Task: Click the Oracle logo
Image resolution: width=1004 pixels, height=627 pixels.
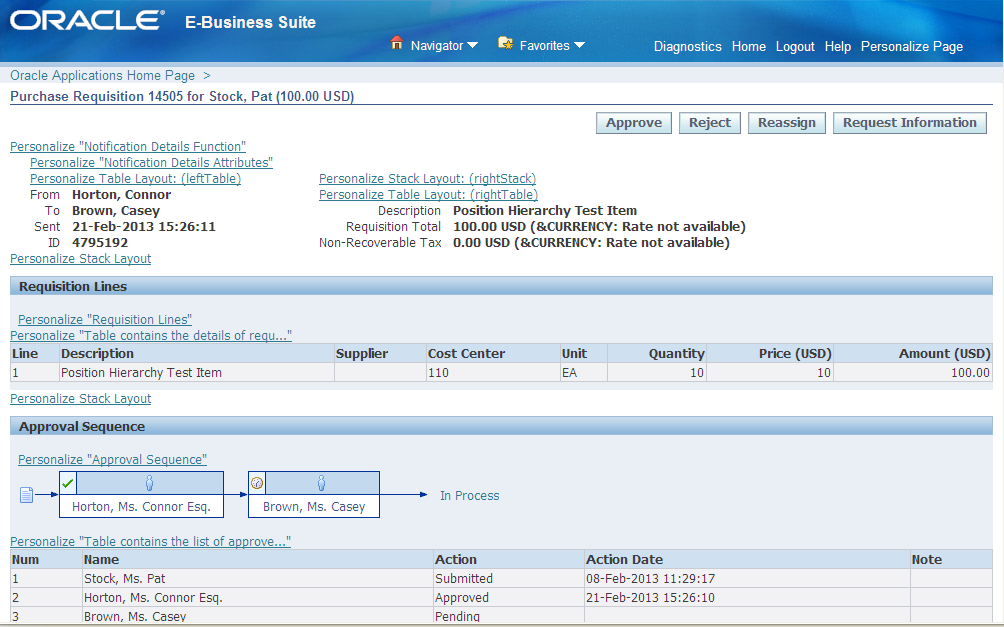Action: (x=87, y=20)
